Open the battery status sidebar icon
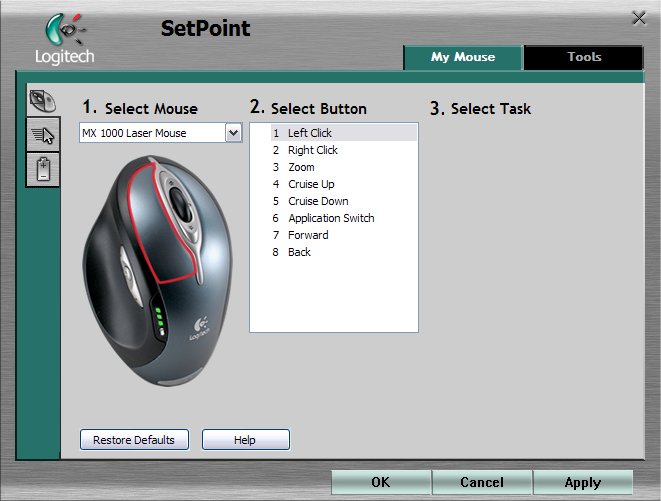The image size is (661, 501). [43, 169]
